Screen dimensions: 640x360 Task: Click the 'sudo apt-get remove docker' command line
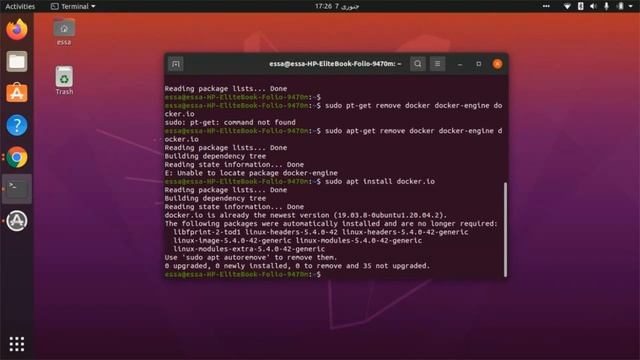[x=333, y=135]
